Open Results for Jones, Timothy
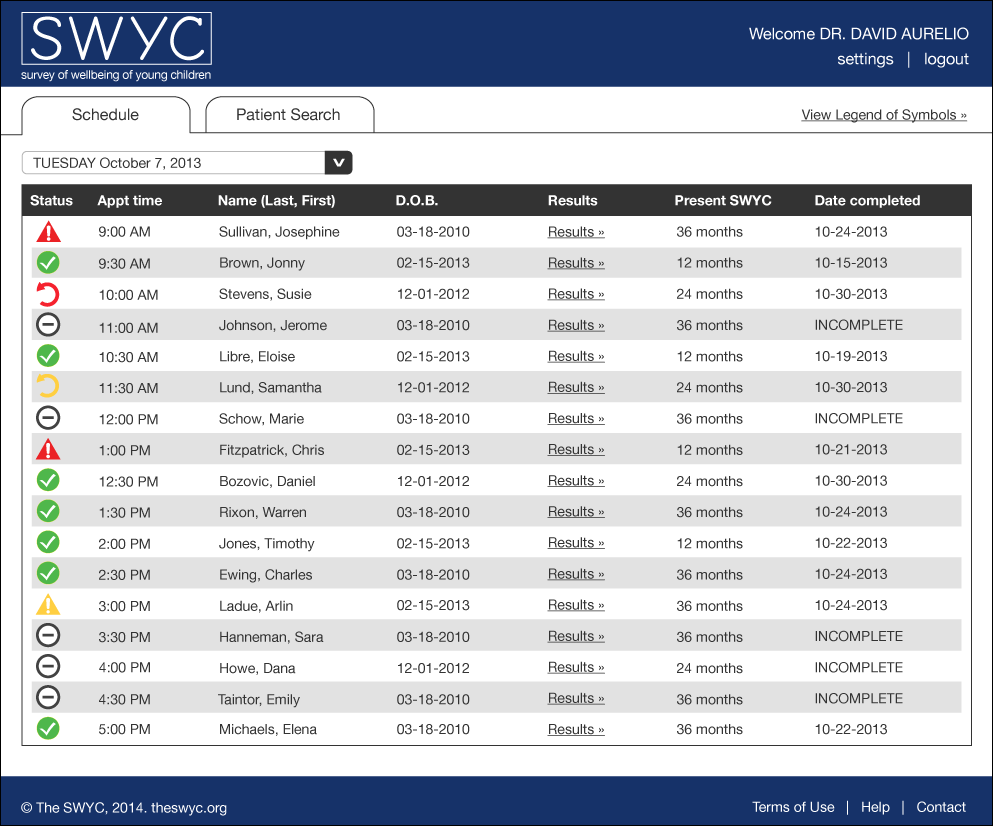Image resolution: width=993 pixels, height=826 pixels. (576, 543)
